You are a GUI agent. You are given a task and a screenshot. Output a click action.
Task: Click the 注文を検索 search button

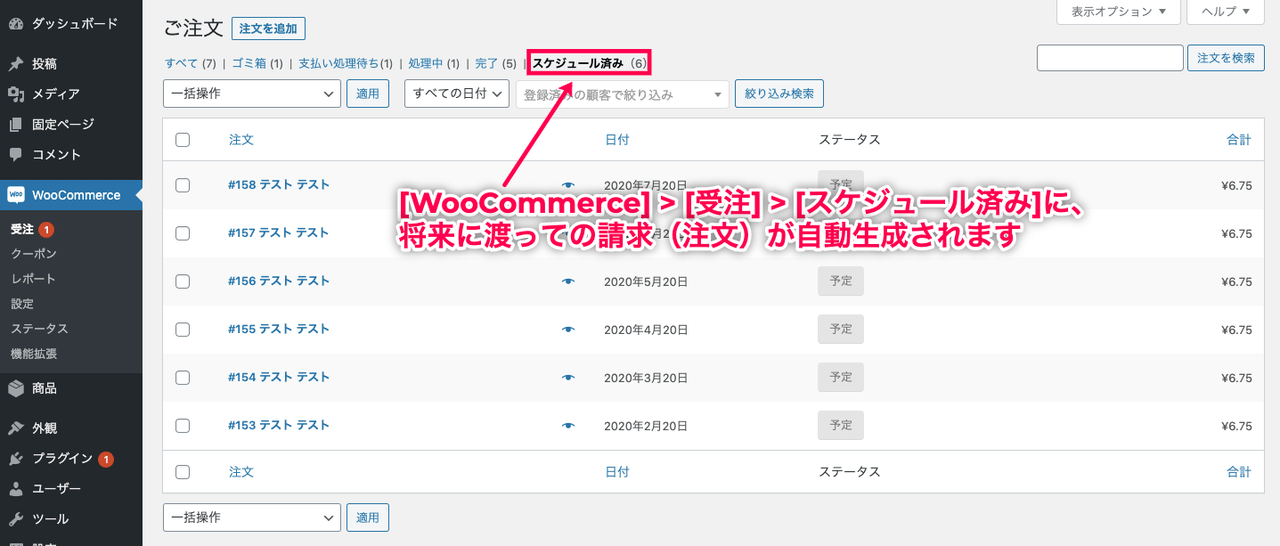(1226, 58)
